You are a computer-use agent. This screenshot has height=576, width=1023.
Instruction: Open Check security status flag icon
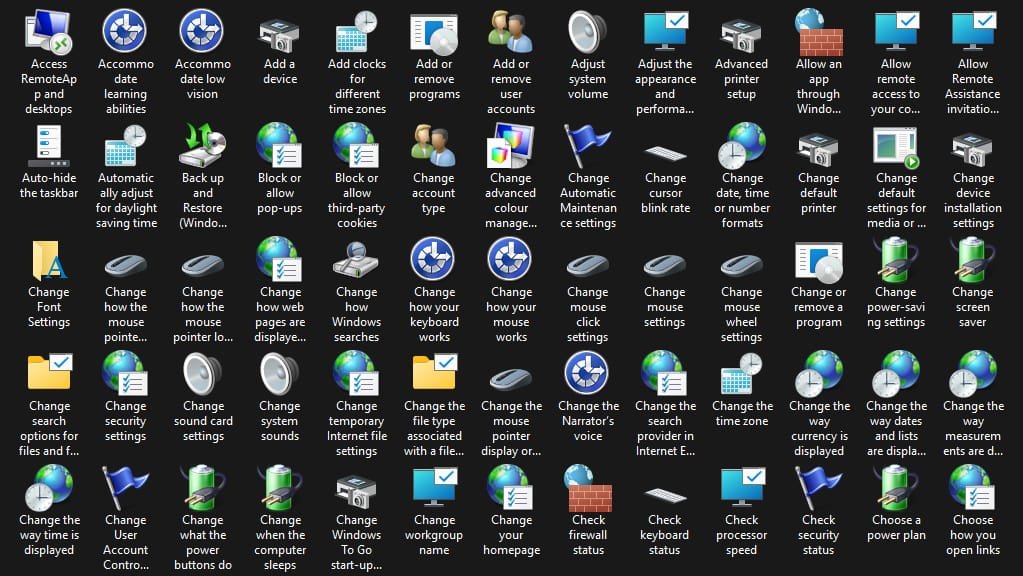pos(818,489)
